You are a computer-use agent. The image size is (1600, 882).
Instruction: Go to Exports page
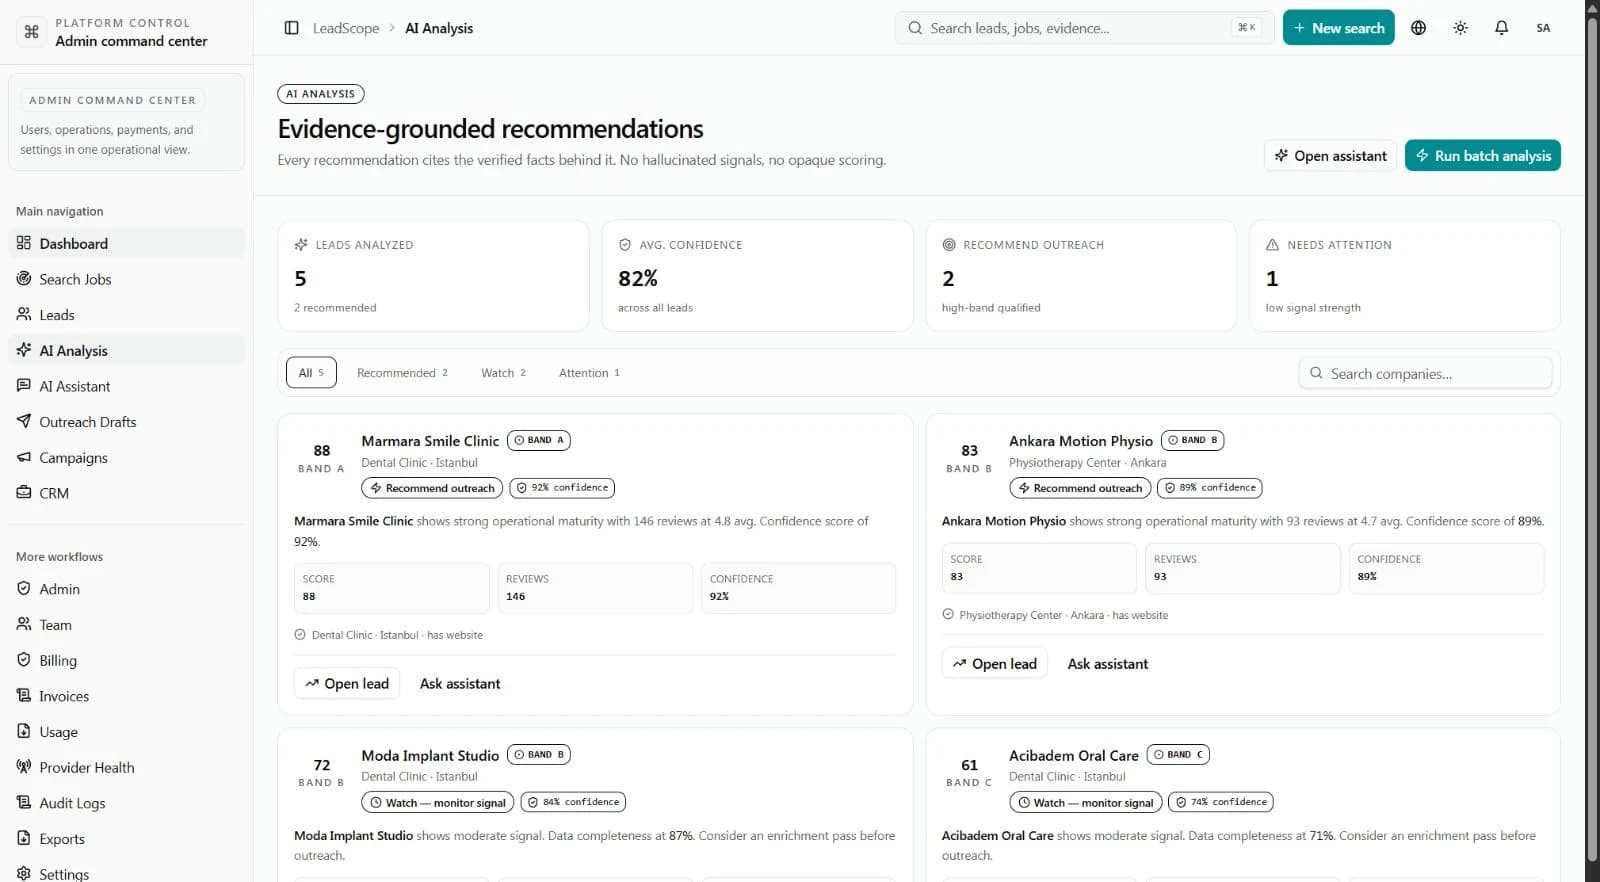tap(126, 839)
